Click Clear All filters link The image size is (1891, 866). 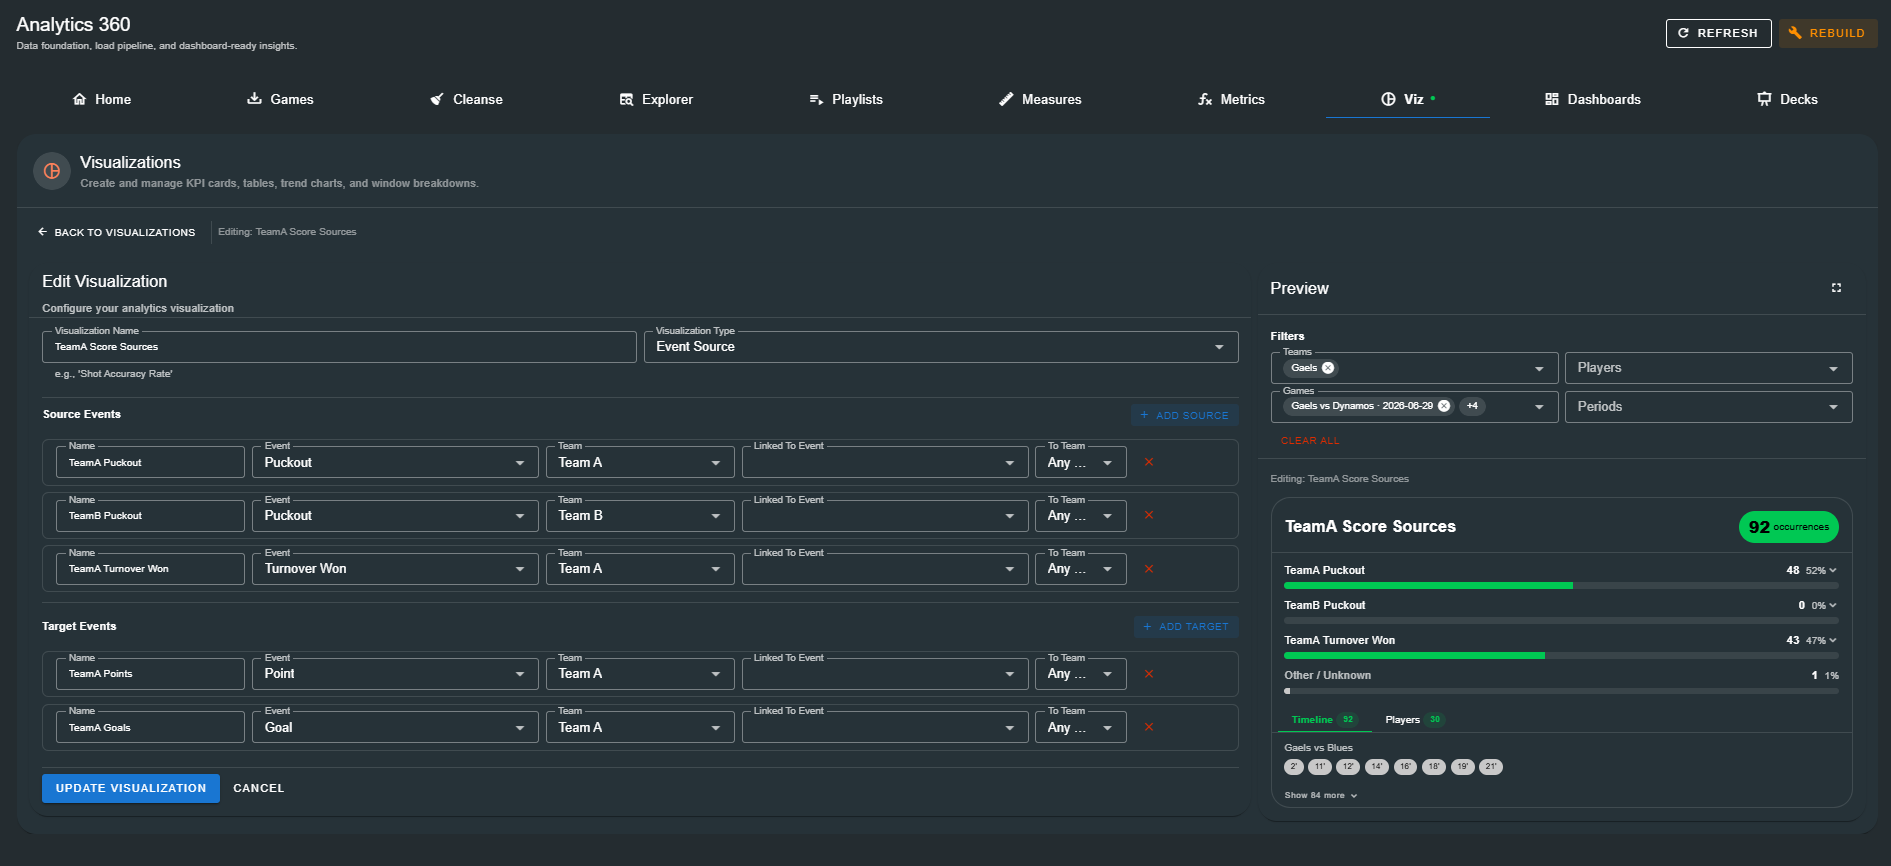1310,440
